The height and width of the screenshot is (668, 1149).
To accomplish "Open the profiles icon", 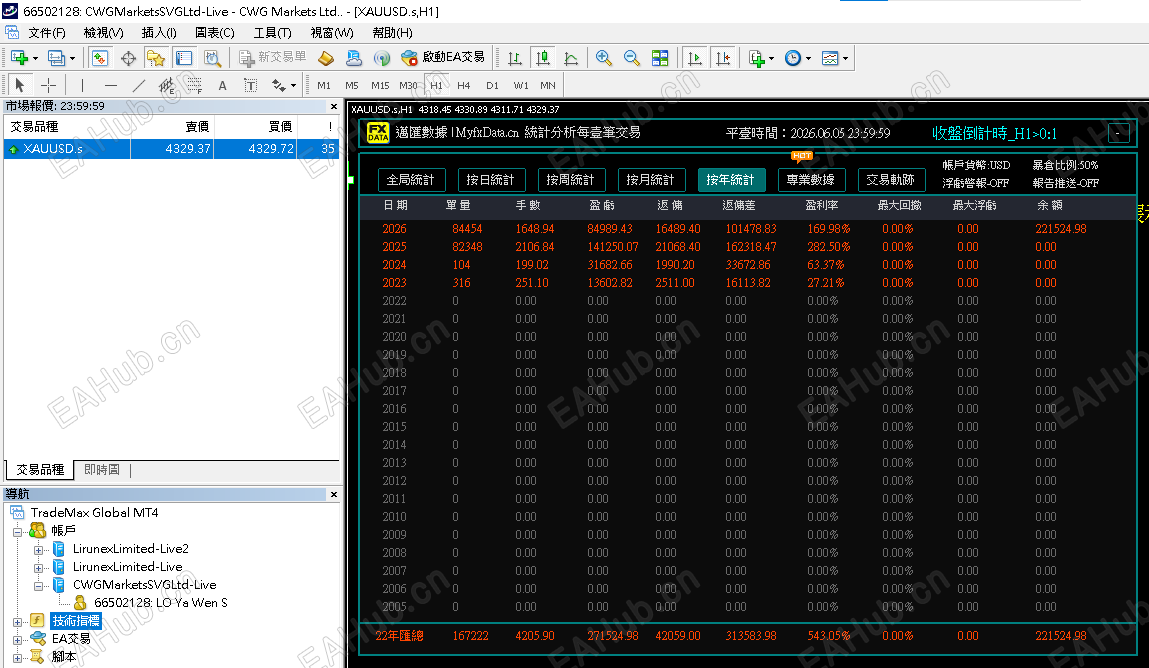I will (56, 58).
